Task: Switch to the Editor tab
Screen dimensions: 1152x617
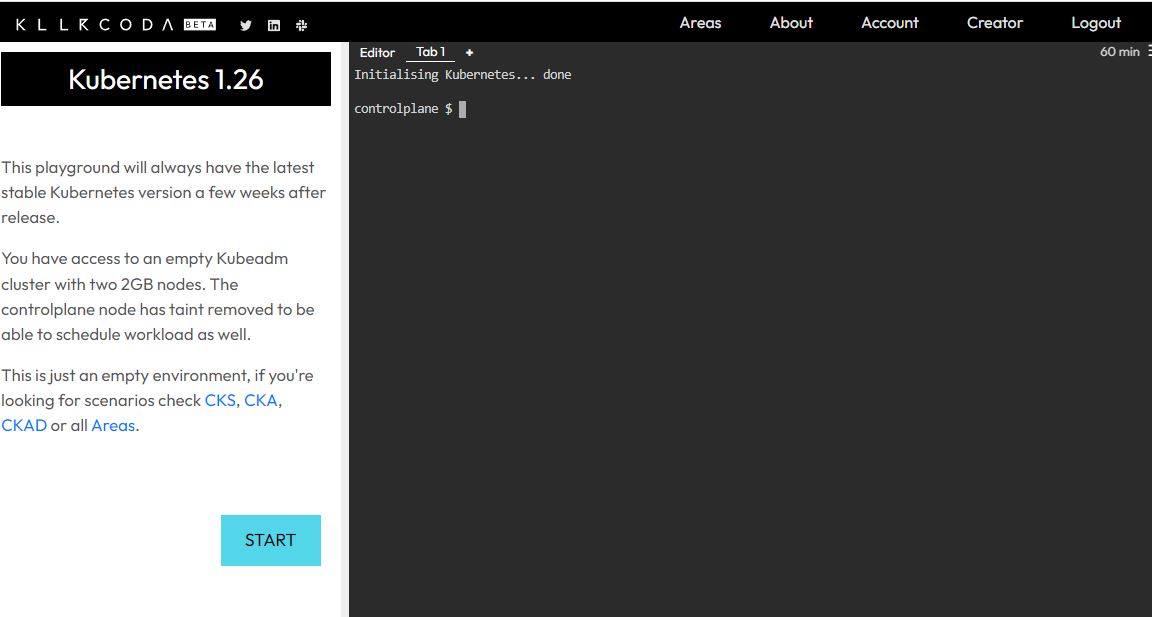Action: pos(377,52)
